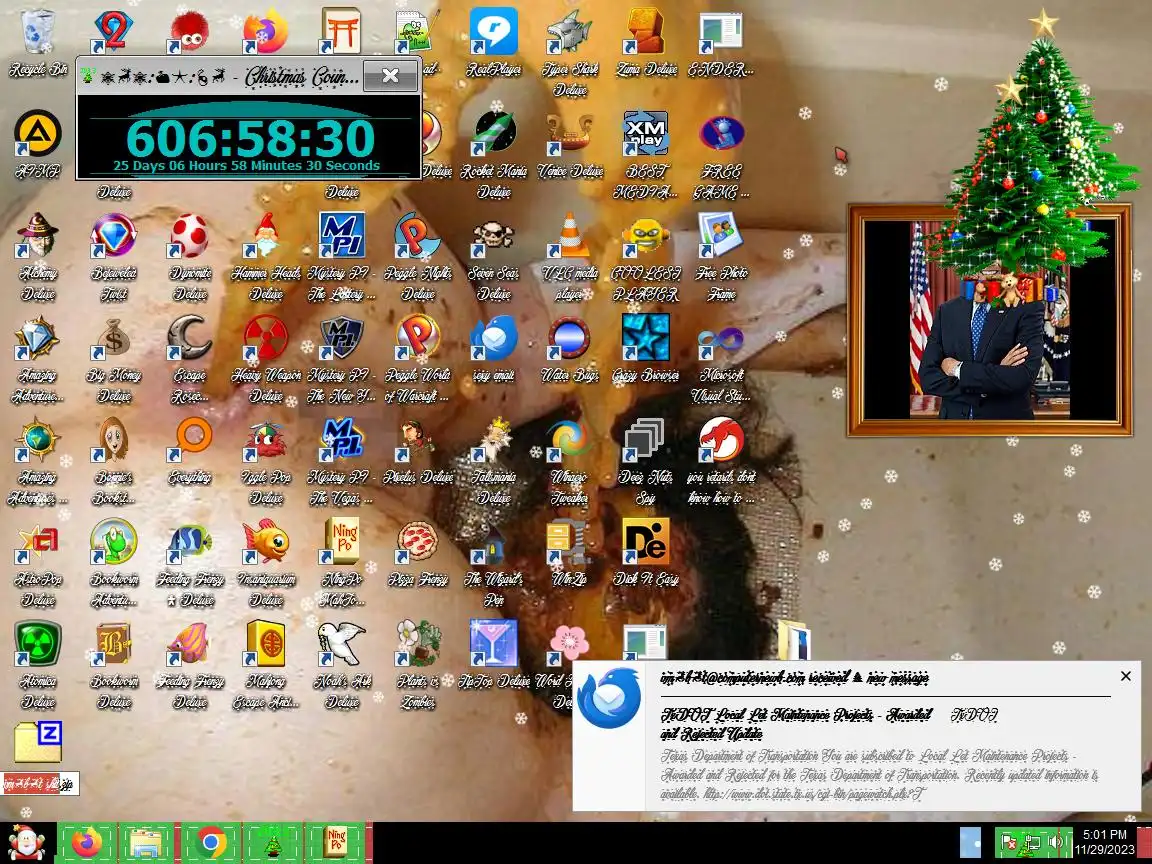Image resolution: width=1152 pixels, height=864 pixels.
Task: Open the RealPlayer desktop shortcut
Action: click(494, 43)
